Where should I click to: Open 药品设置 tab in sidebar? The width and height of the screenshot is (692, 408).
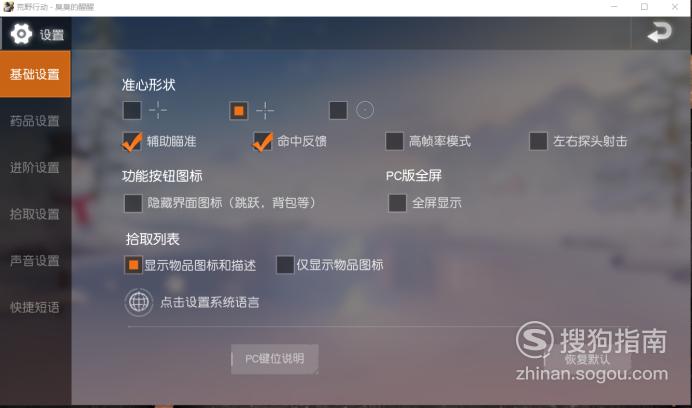pyautogui.click(x=35, y=121)
